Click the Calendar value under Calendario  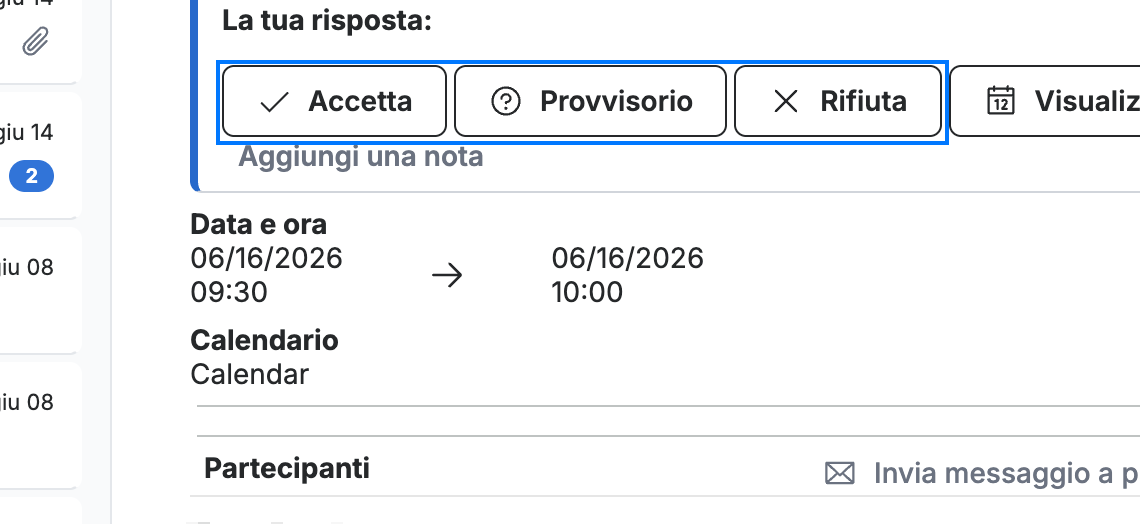coord(249,374)
